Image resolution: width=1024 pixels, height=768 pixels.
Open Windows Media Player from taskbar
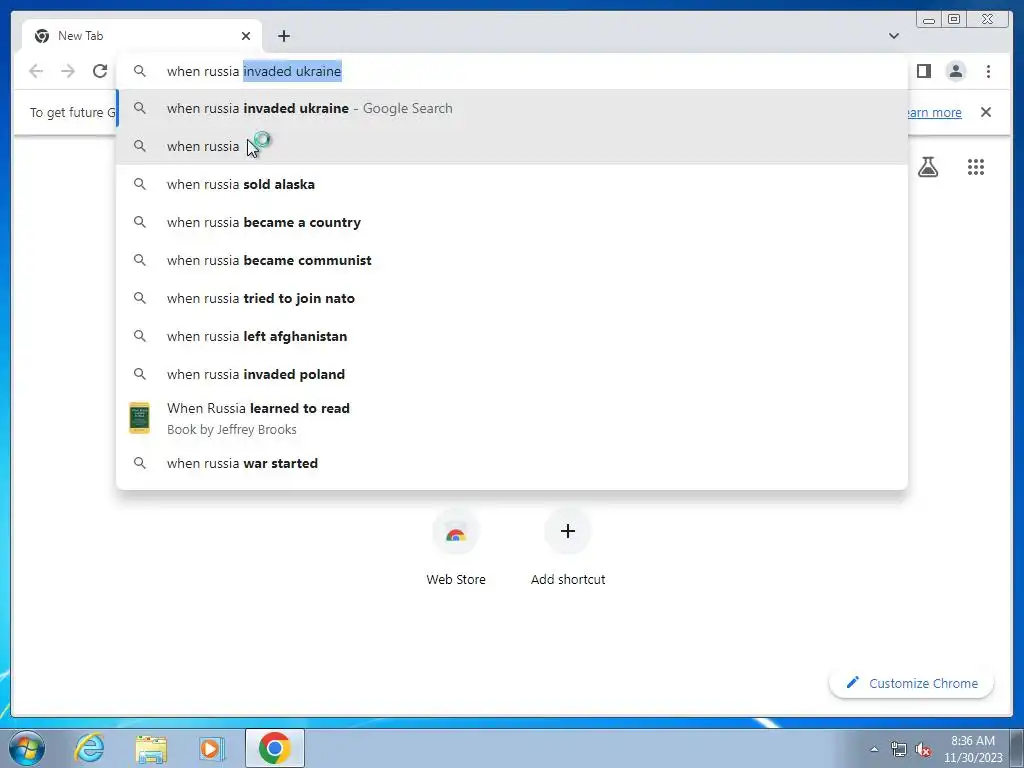point(212,748)
